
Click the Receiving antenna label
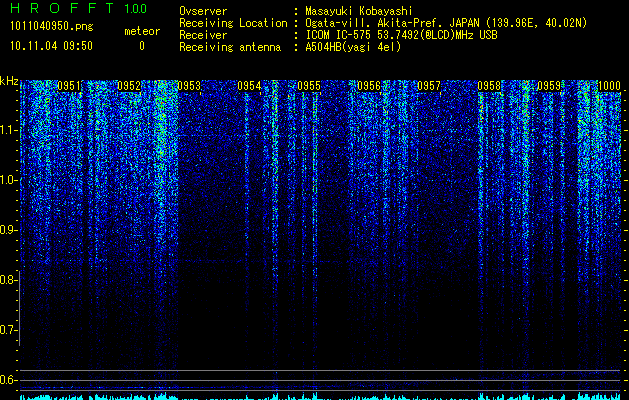click(x=230, y=47)
